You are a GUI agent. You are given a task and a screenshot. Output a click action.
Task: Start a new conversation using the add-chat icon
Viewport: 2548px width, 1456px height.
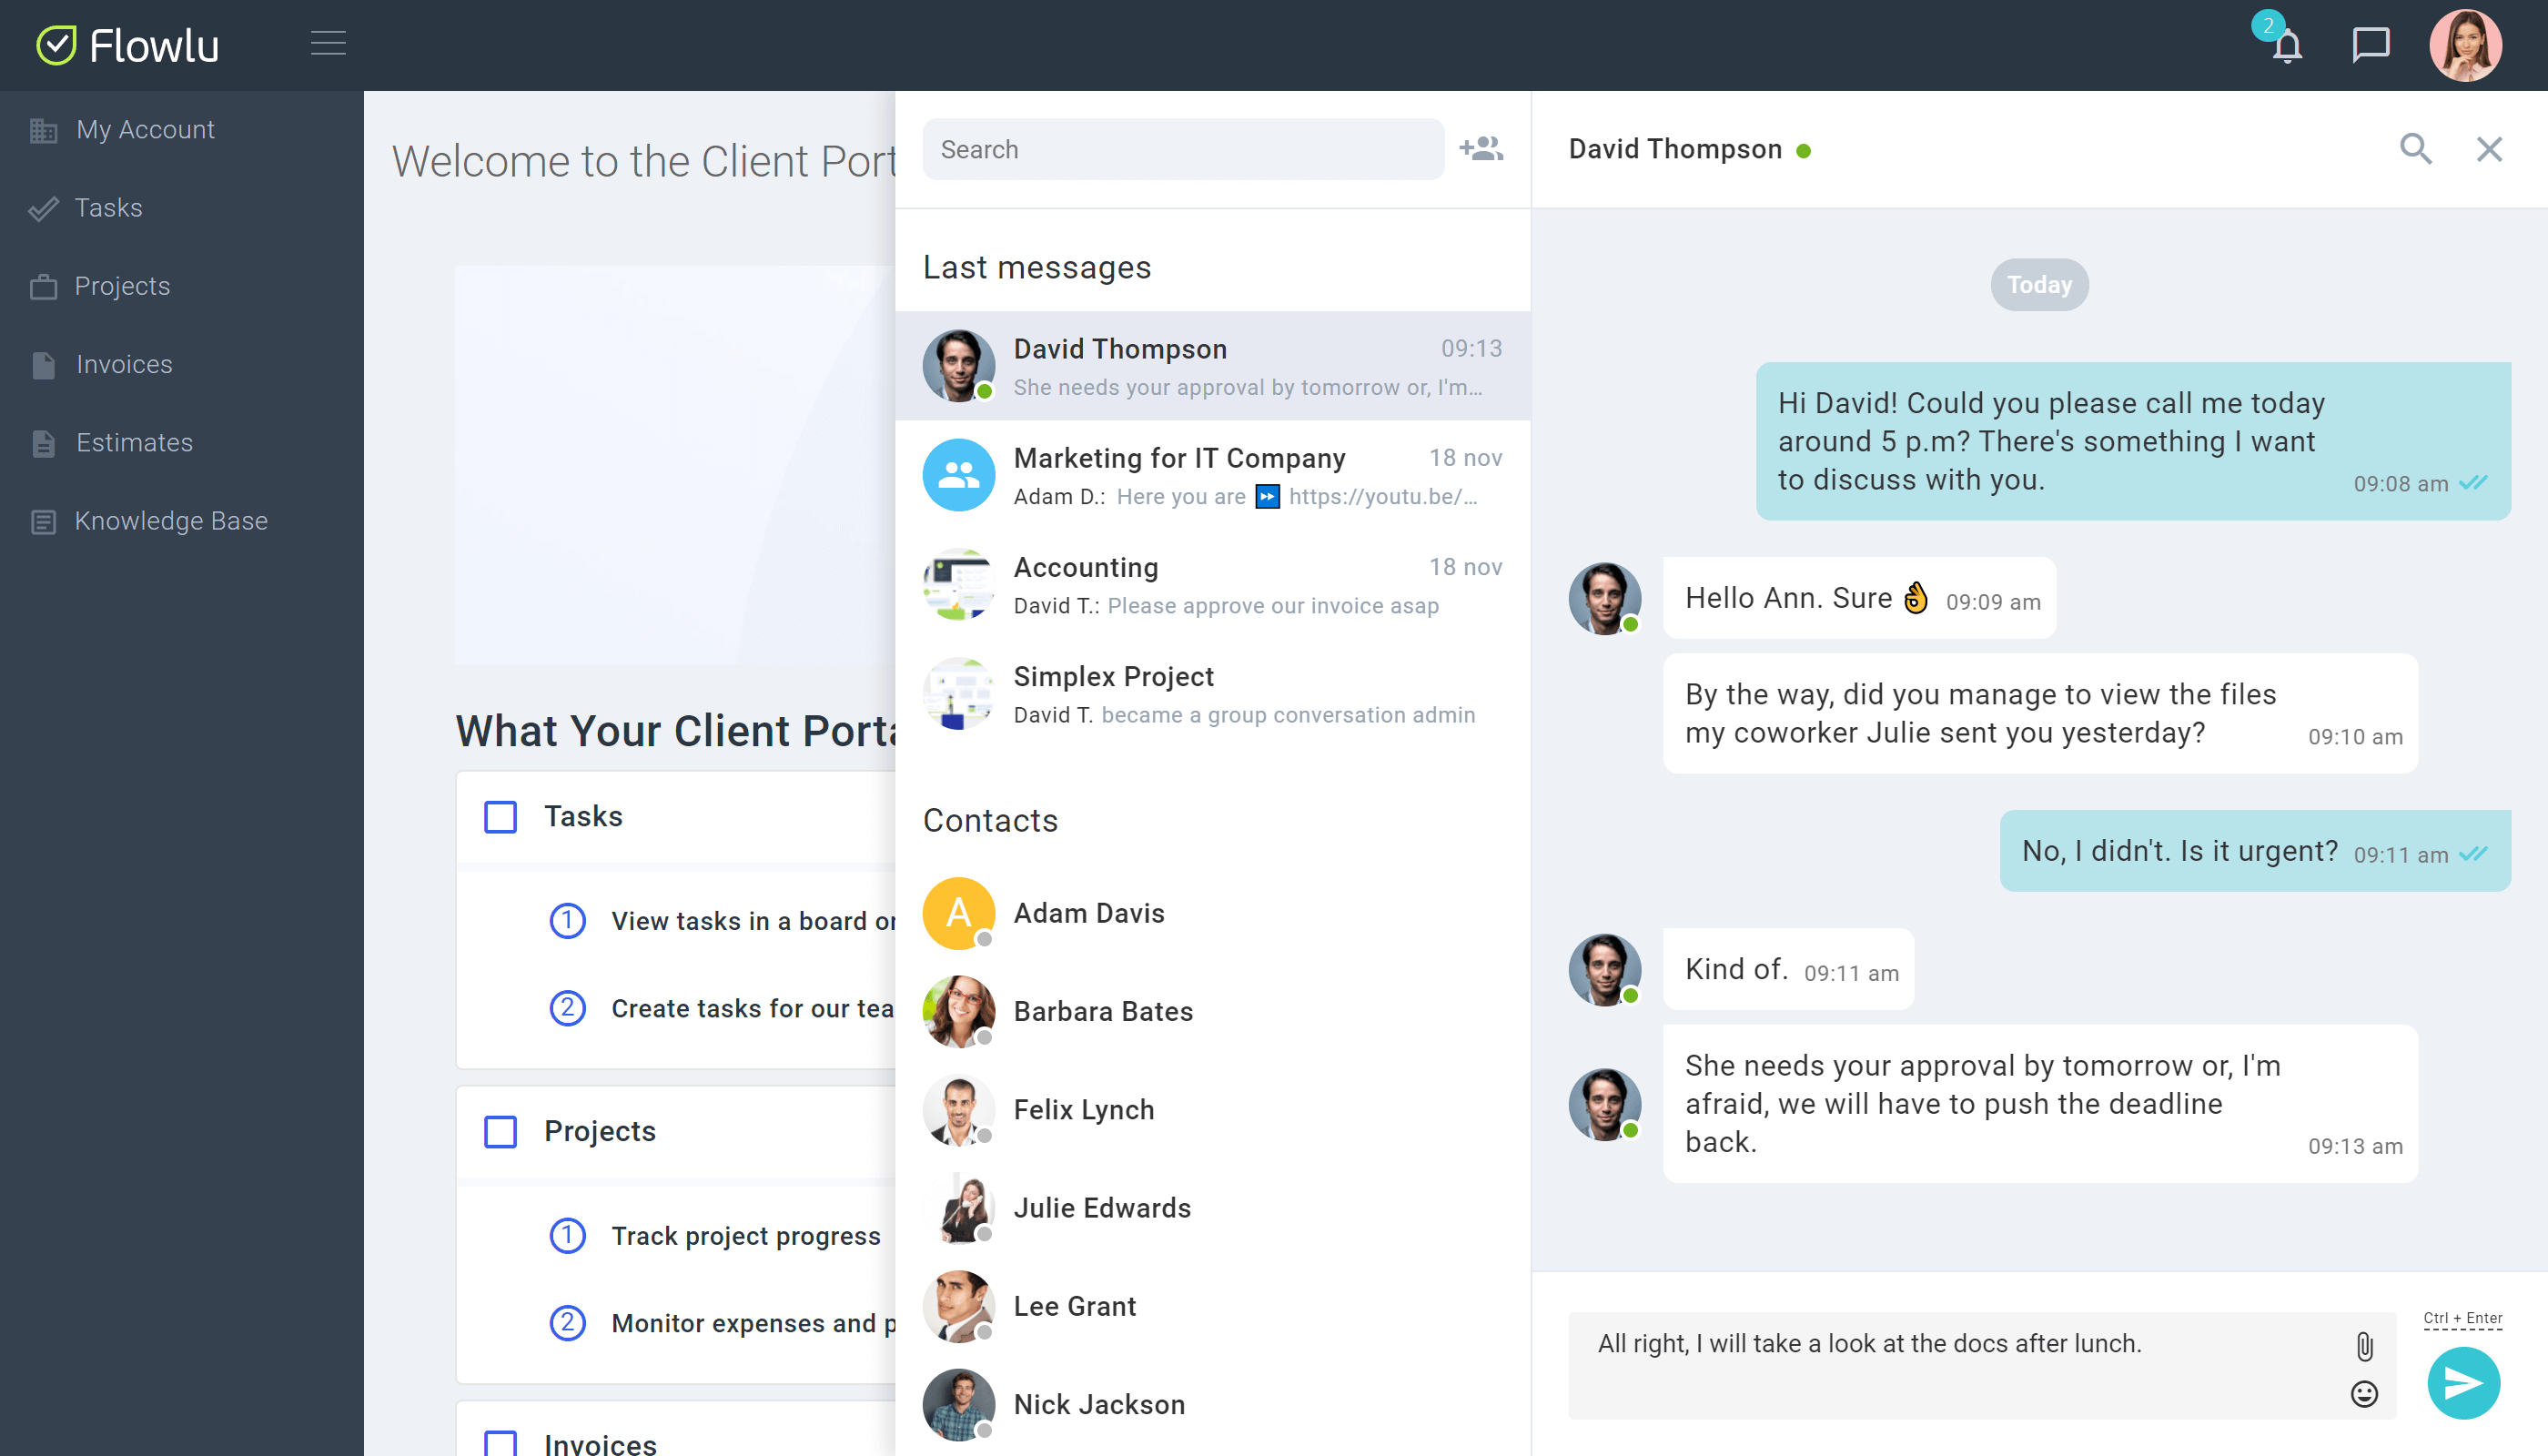coord(1481,148)
